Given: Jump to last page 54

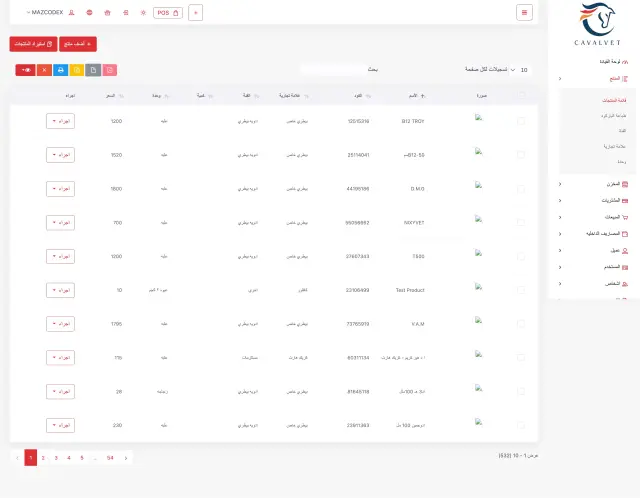Looking at the screenshot, I should point(110,458).
